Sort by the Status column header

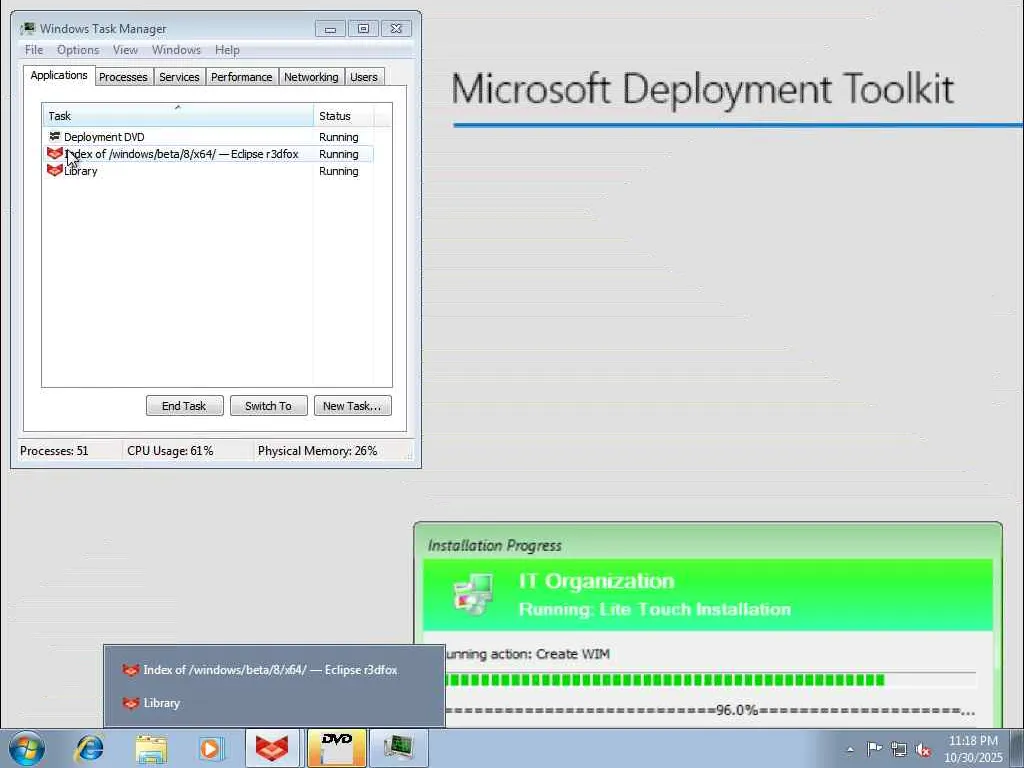pyautogui.click(x=344, y=116)
